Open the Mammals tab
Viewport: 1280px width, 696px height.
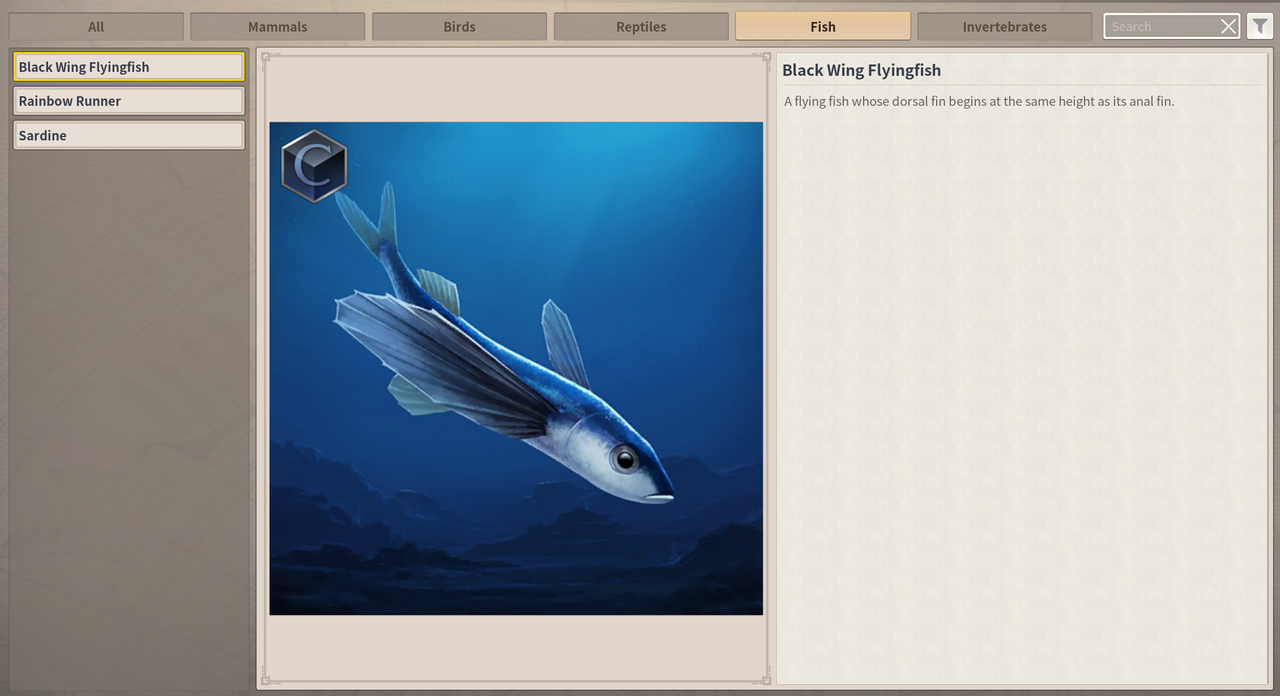(277, 27)
